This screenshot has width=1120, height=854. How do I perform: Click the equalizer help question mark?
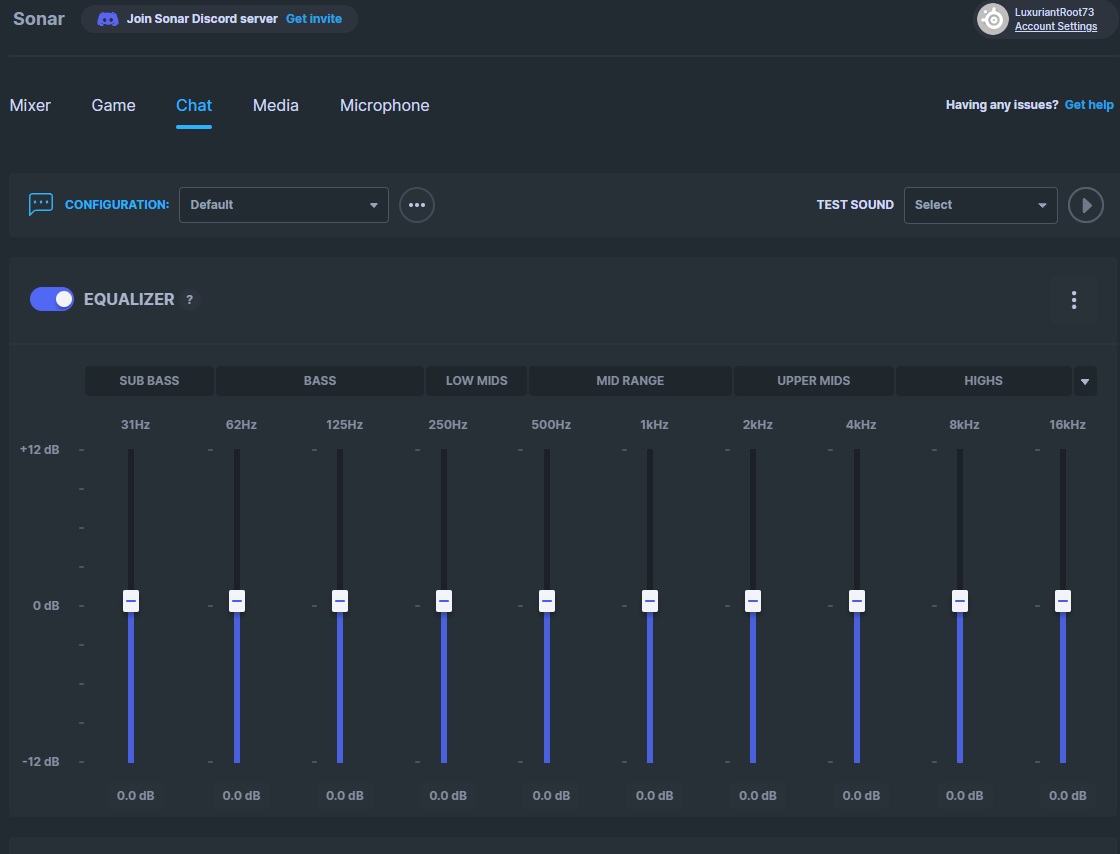[189, 300]
